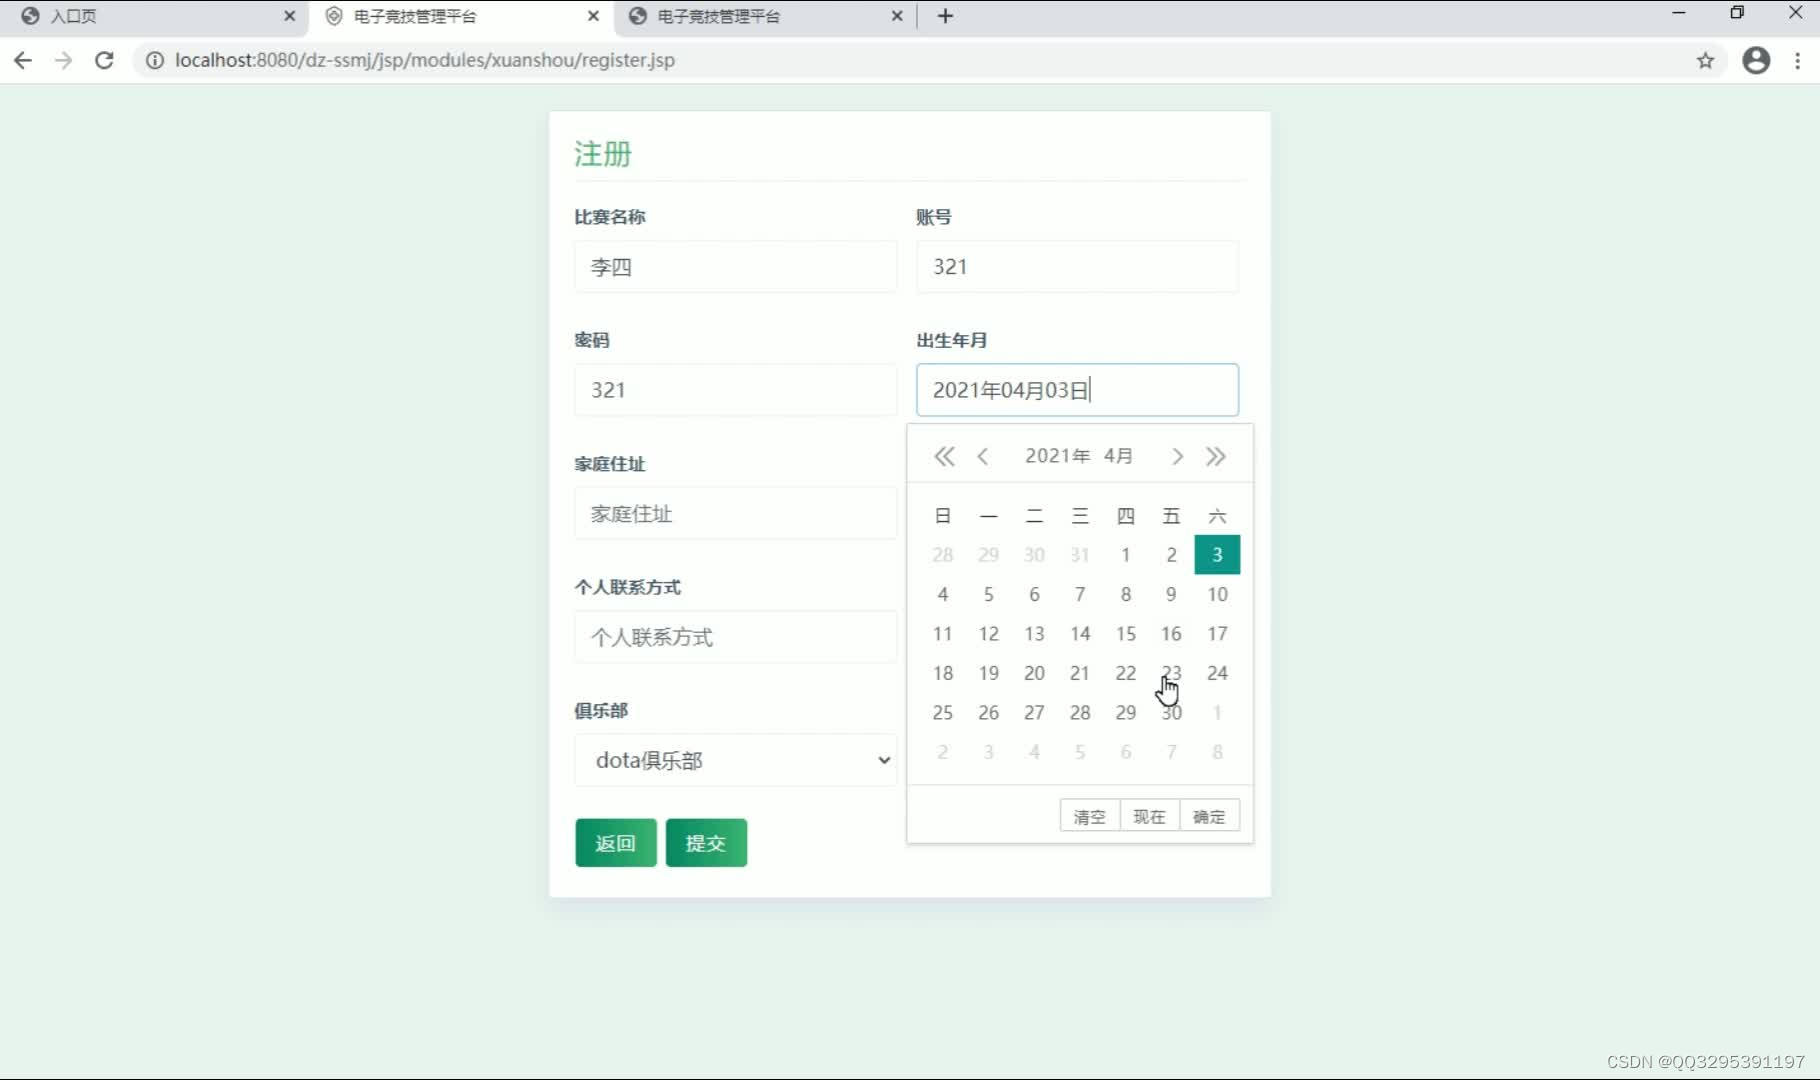Pick April 28 in the calendar
This screenshot has height=1080, width=1820.
tap(1080, 713)
